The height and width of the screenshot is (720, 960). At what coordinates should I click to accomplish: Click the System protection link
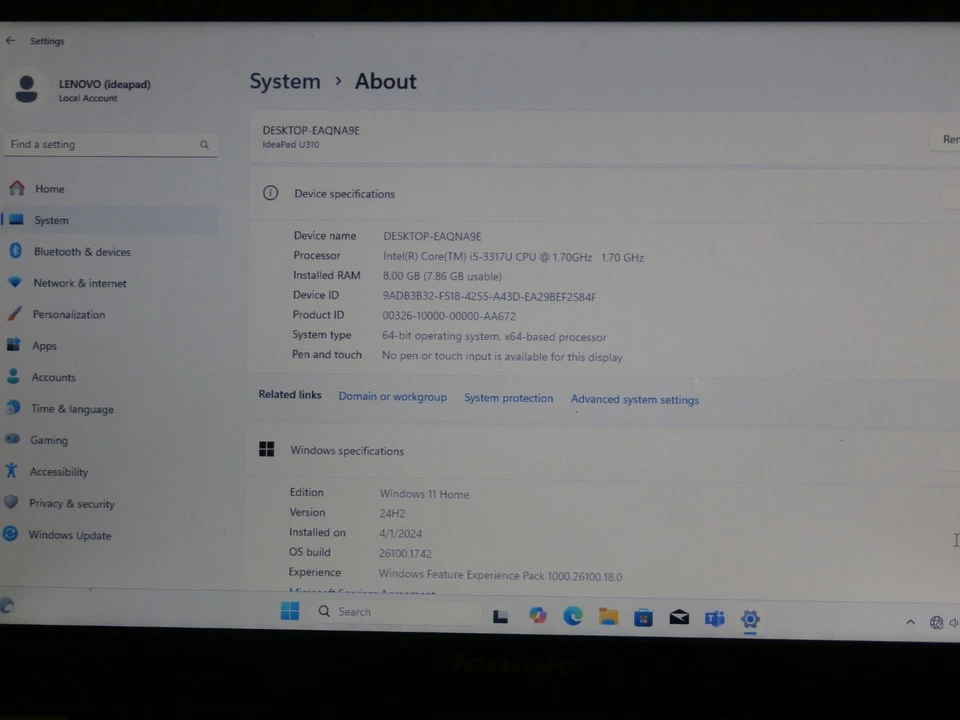(508, 398)
